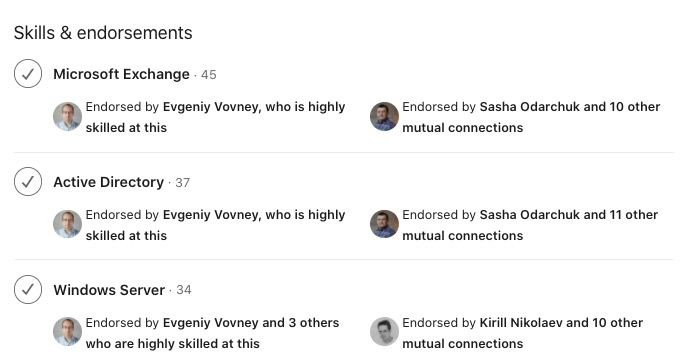Viewport: 685px width, 362px height.
Task: Select Kirill Nikolaev and 10 other mutual connections
Action: pos(522,333)
